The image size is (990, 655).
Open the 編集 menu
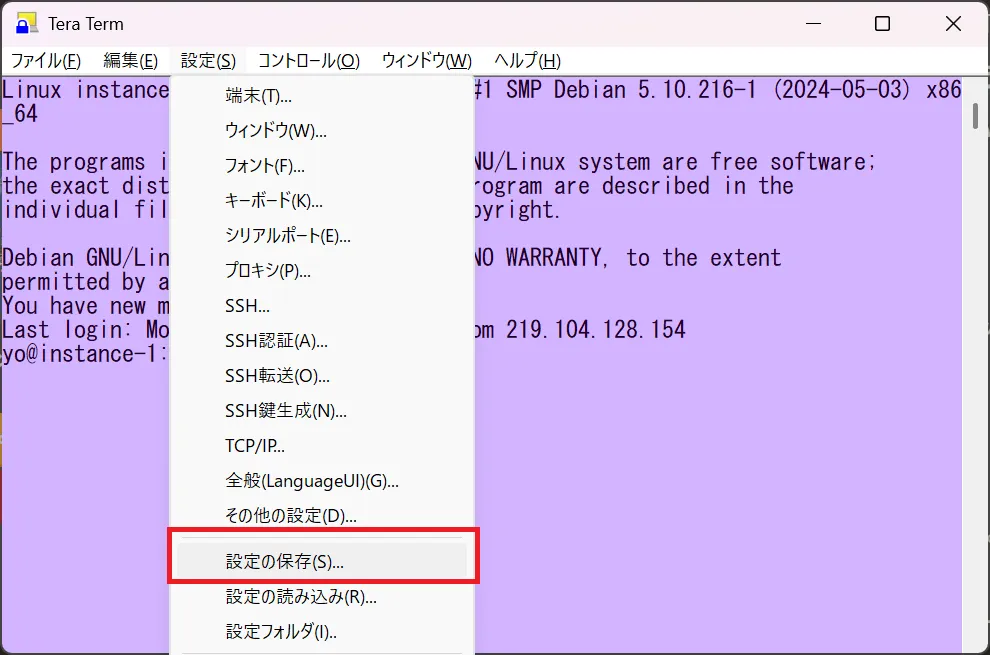129,60
